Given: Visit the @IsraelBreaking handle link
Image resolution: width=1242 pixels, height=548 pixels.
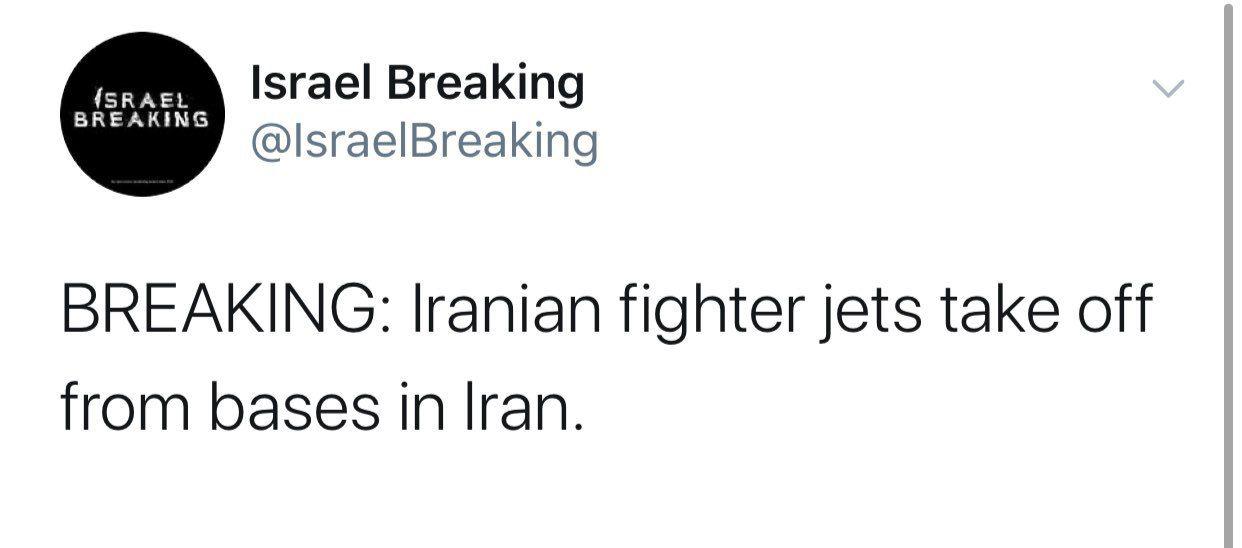Looking at the screenshot, I should [x=425, y=141].
